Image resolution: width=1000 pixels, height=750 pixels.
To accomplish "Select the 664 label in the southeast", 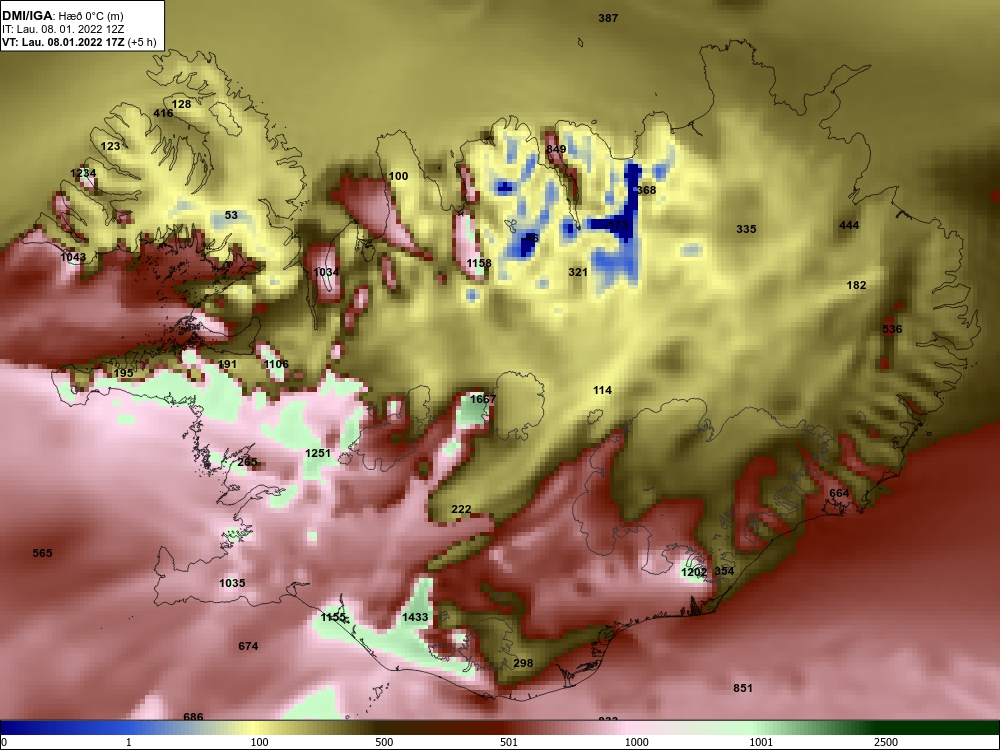I will [839, 494].
